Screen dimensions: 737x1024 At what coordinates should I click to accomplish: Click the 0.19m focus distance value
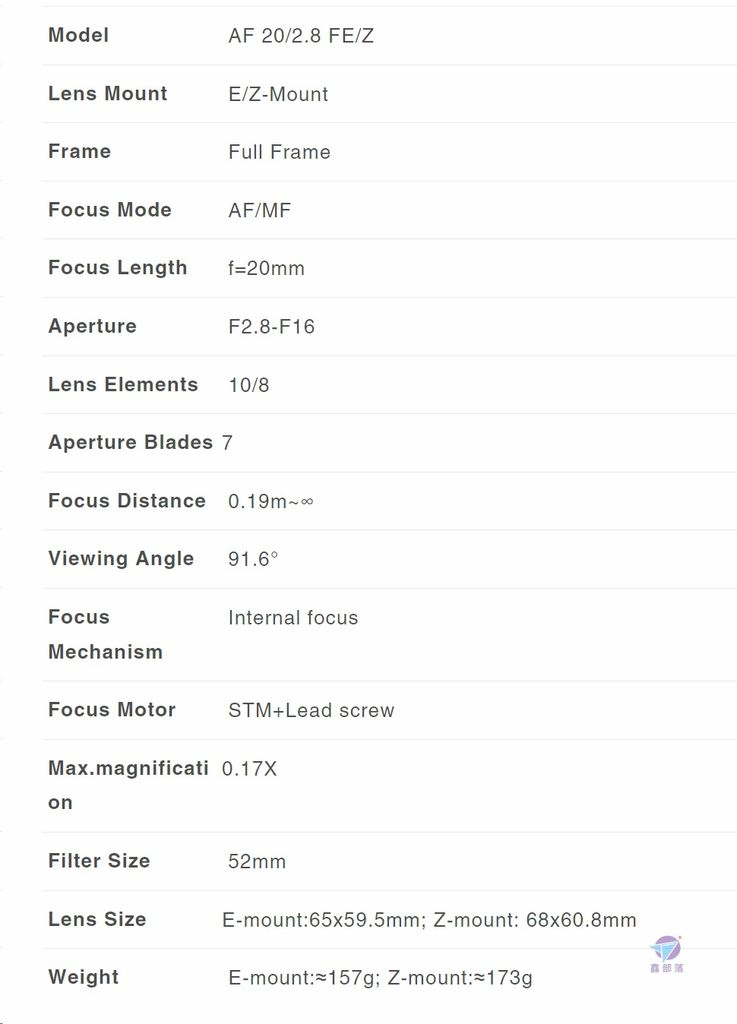(x=271, y=501)
